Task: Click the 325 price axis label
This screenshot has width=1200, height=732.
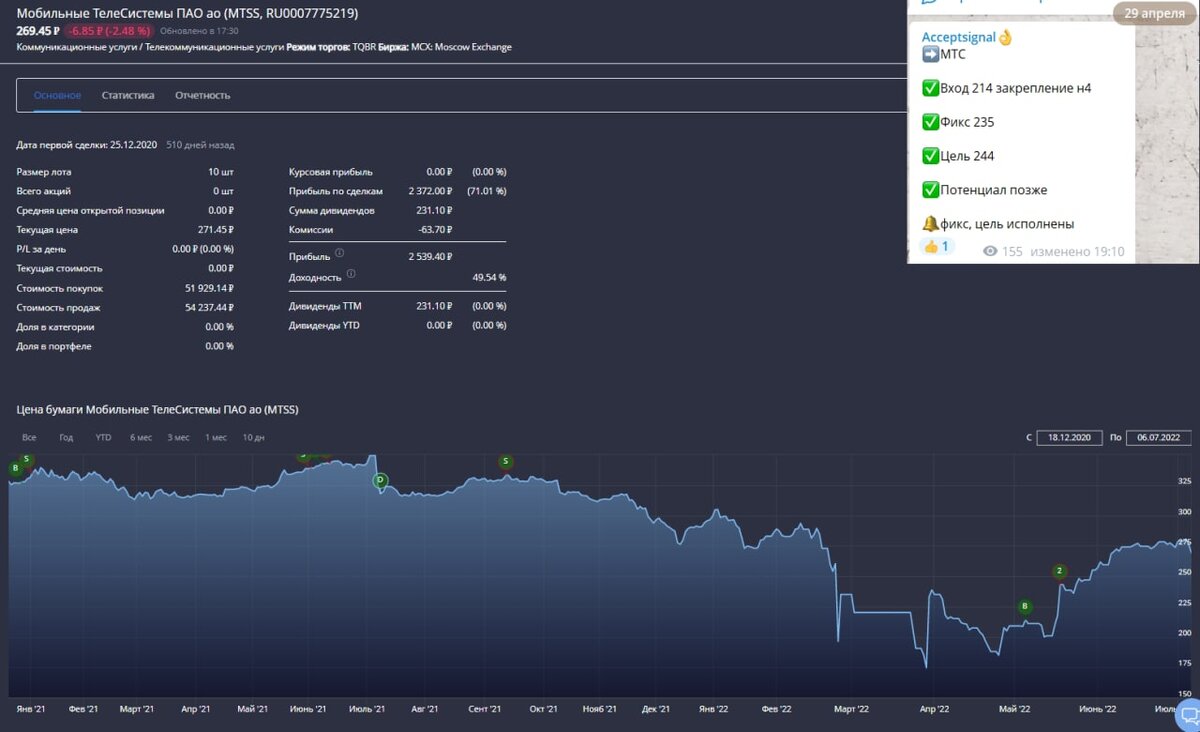Action: (x=1185, y=481)
